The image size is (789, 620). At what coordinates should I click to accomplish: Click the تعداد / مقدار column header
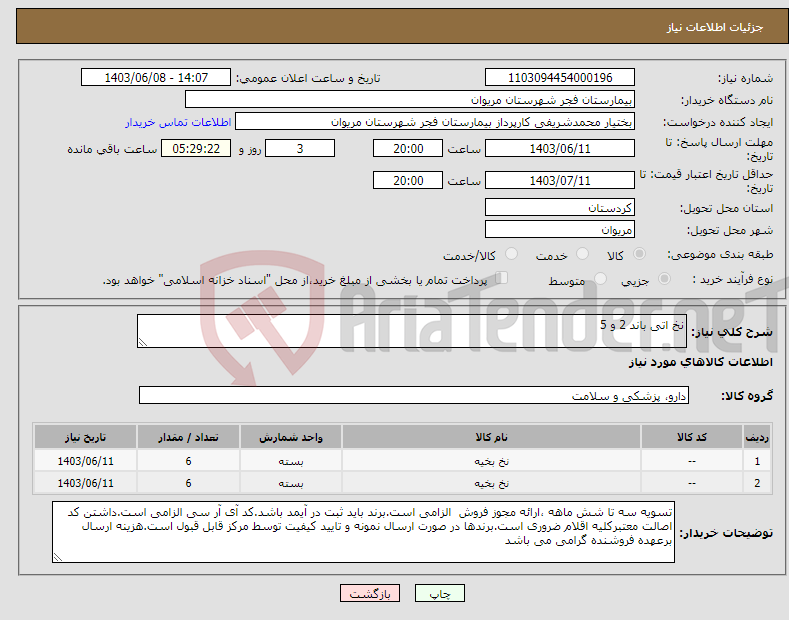pyautogui.click(x=188, y=437)
